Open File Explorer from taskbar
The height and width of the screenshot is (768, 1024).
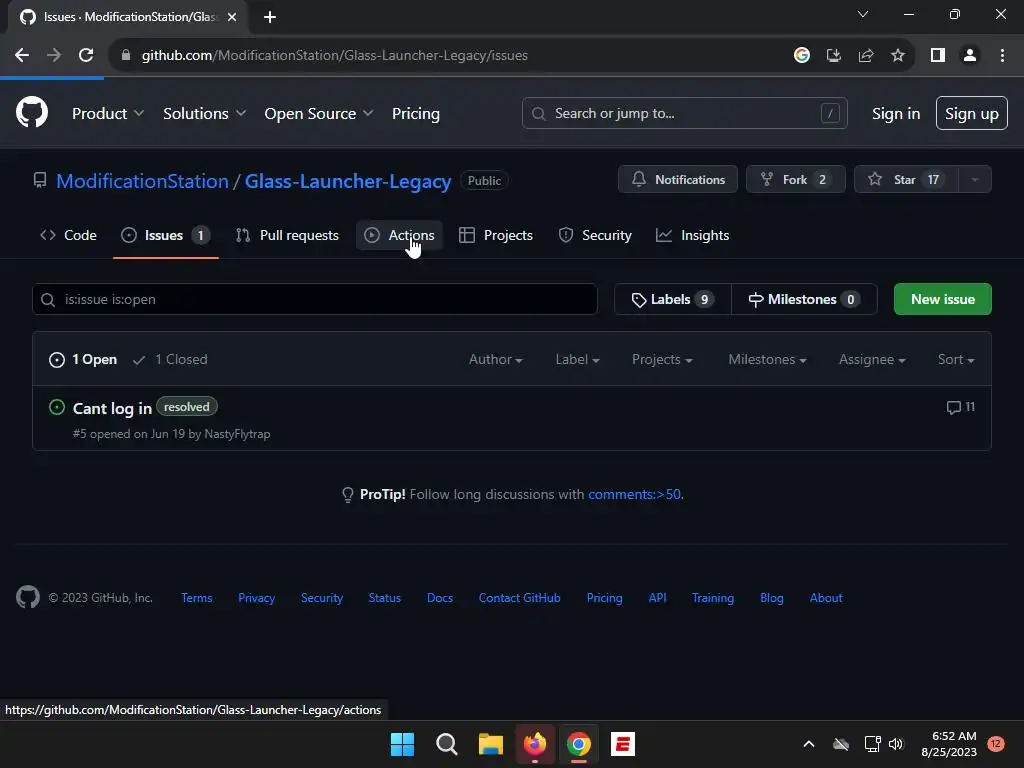[490, 744]
